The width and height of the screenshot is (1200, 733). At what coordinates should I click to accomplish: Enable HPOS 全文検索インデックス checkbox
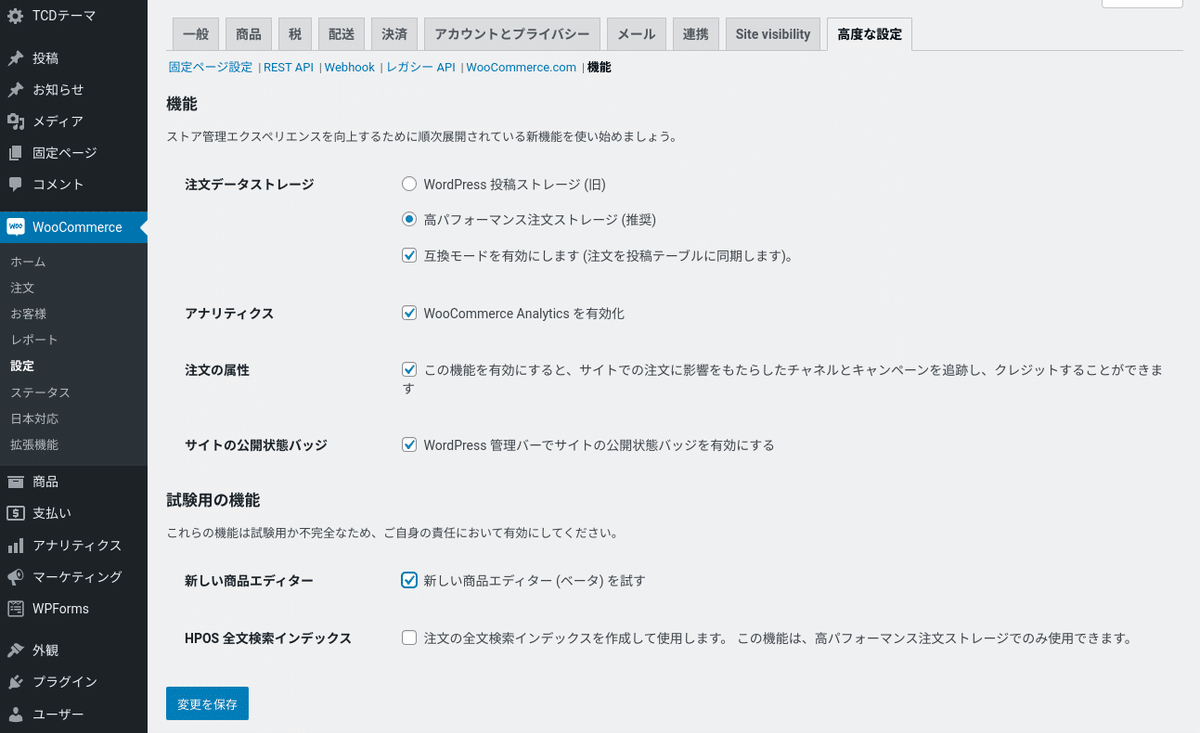pos(409,637)
